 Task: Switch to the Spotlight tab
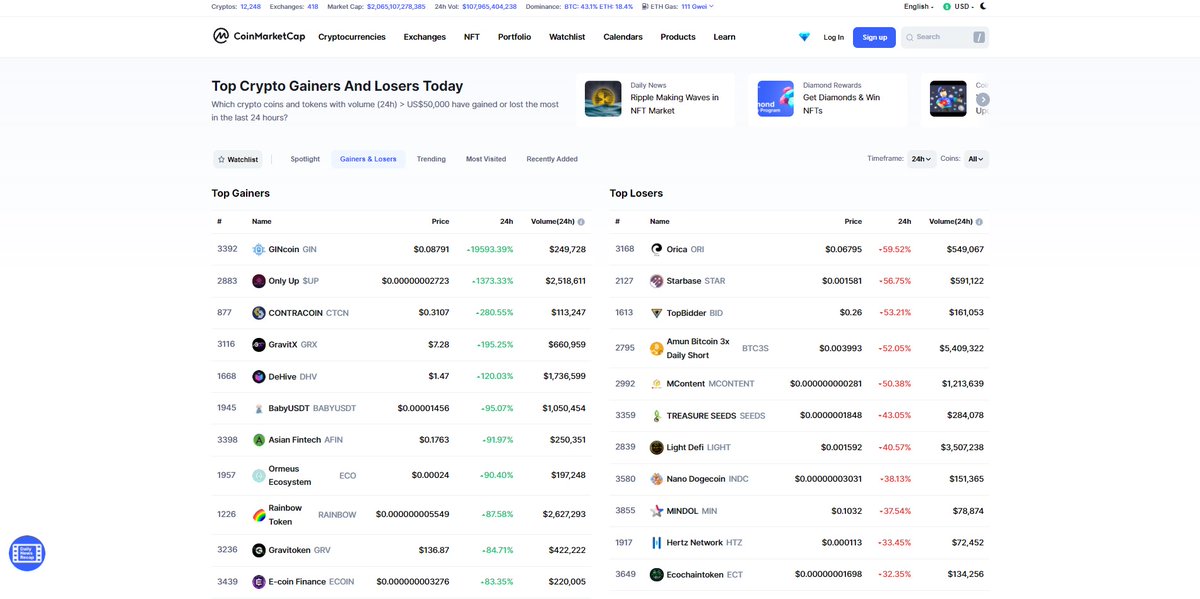(x=305, y=159)
